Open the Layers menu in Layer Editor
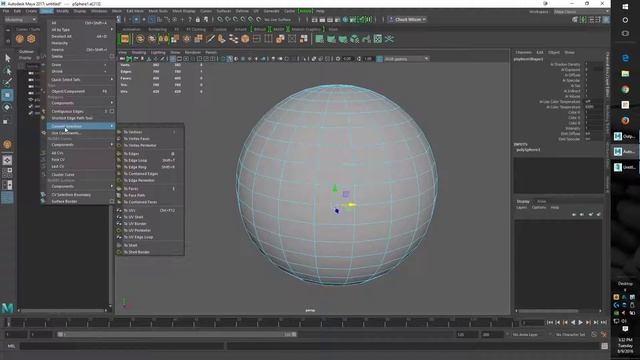The image size is (640, 360). click(522, 207)
